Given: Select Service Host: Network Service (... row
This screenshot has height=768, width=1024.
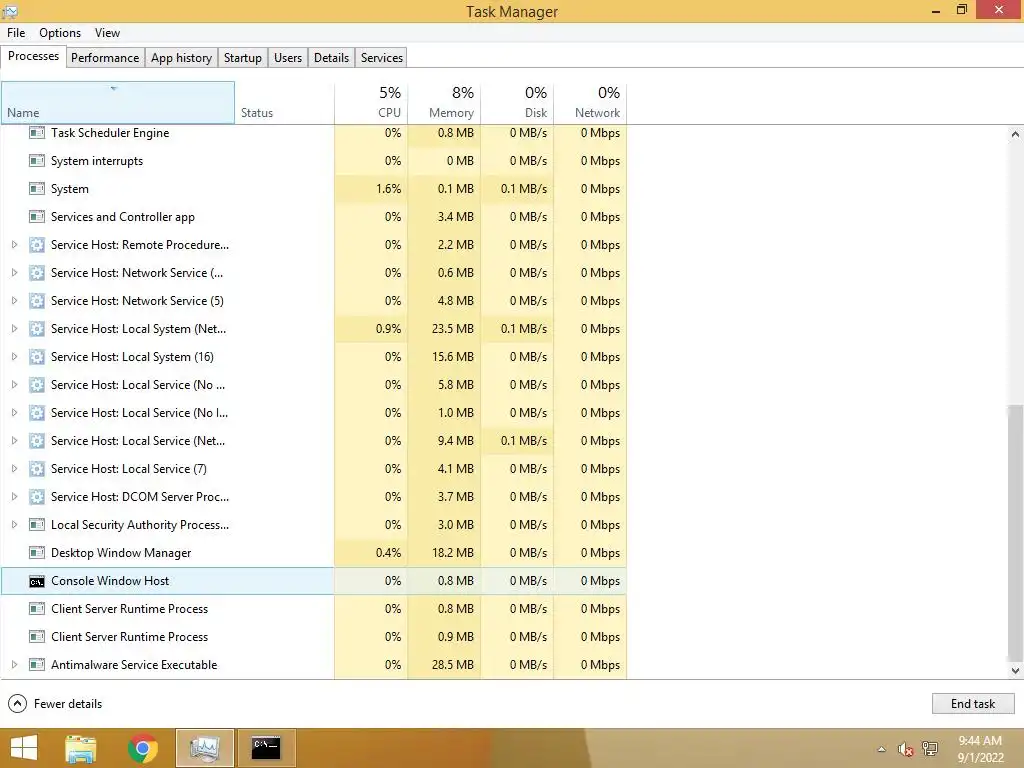Looking at the screenshot, I should (313, 273).
